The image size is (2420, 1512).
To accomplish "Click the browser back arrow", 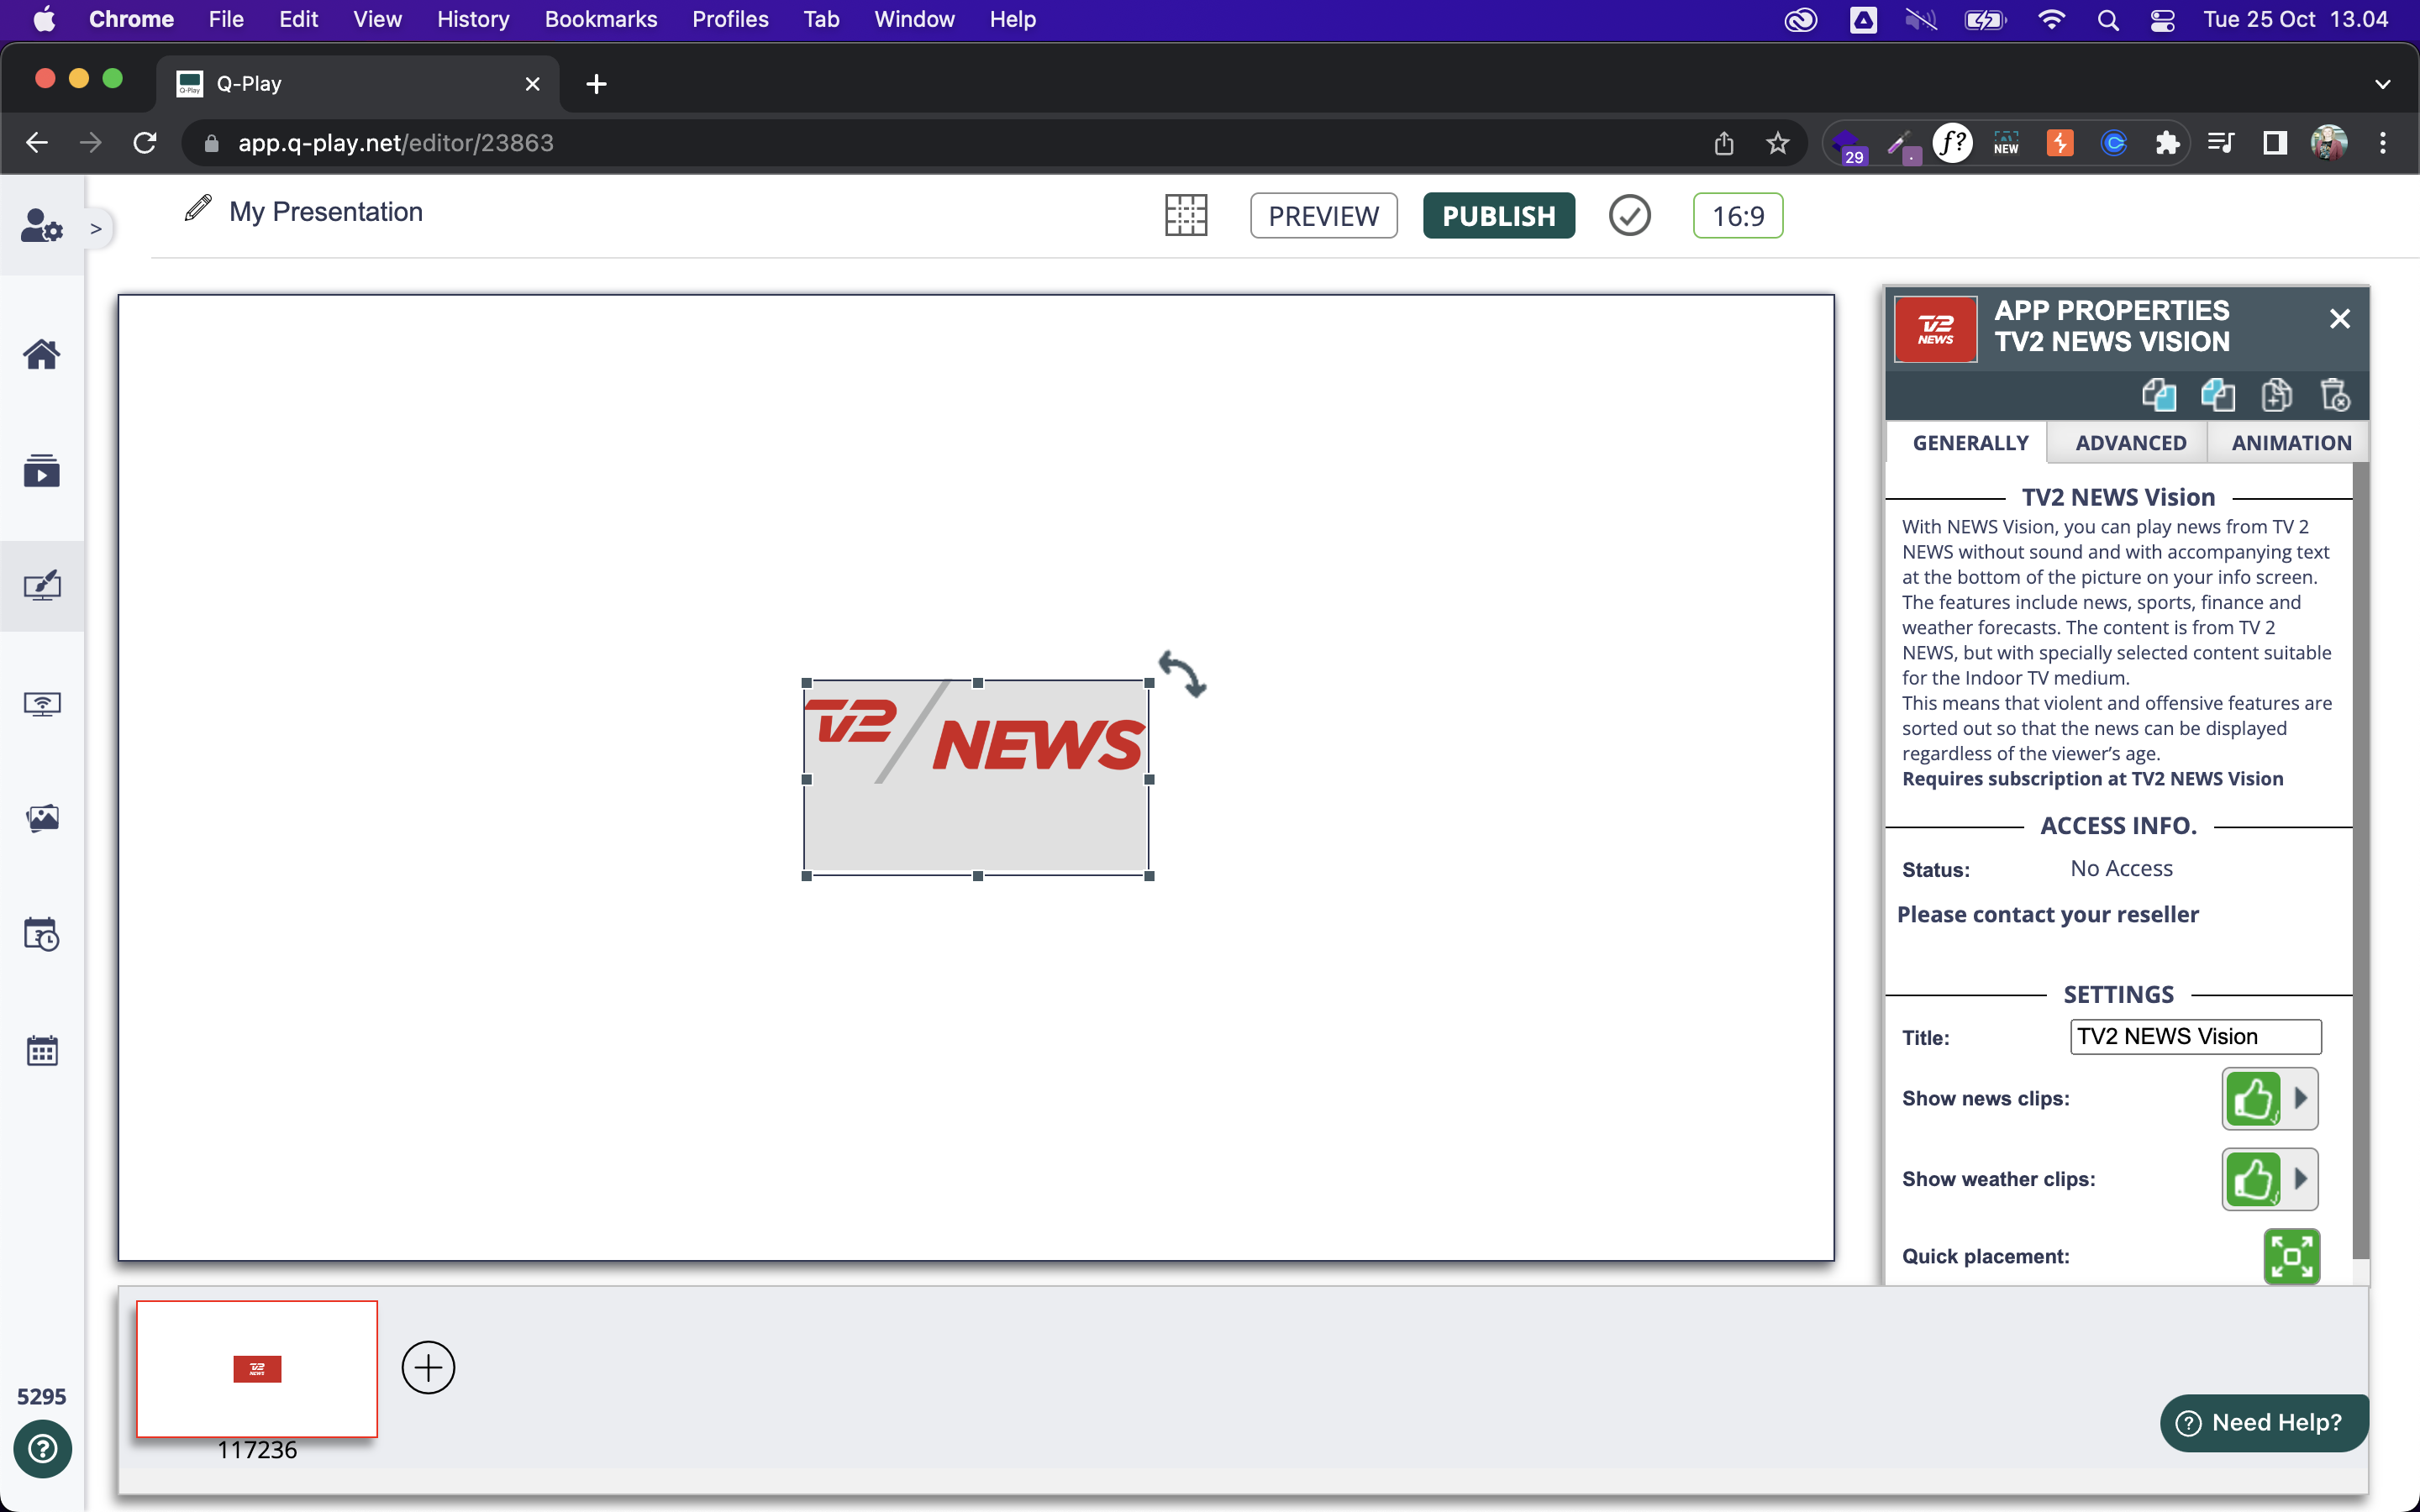I will (37, 143).
